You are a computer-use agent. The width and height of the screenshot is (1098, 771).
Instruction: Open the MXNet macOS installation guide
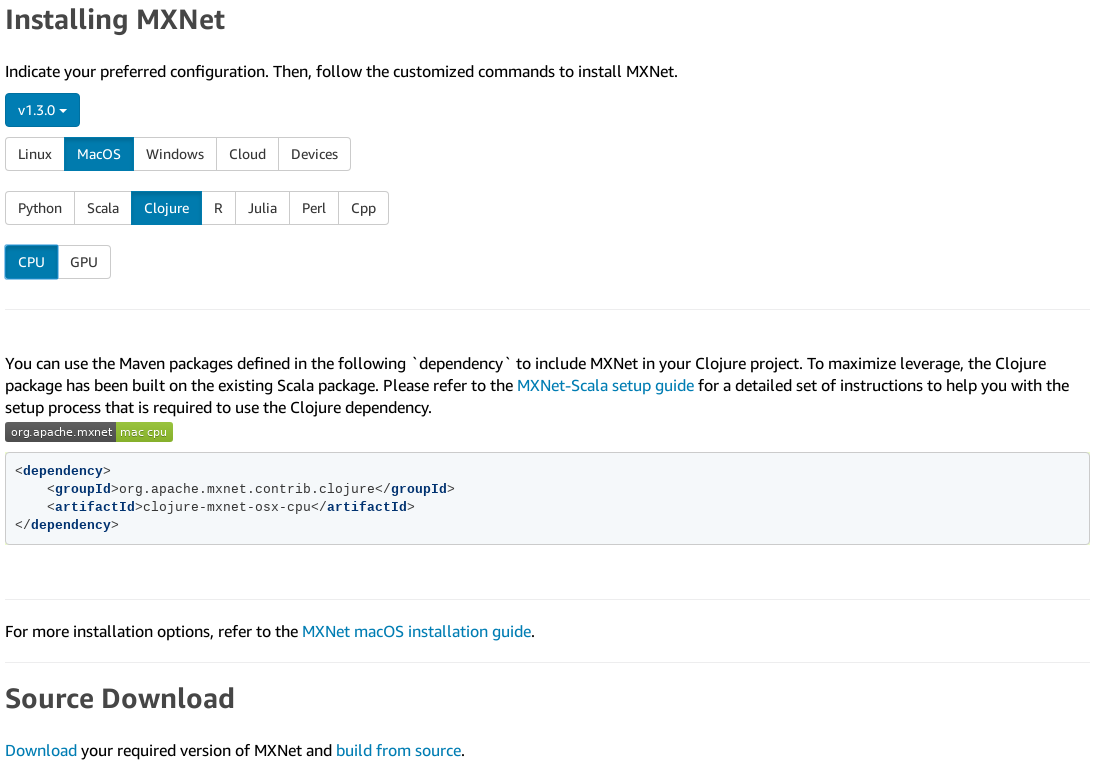[416, 631]
